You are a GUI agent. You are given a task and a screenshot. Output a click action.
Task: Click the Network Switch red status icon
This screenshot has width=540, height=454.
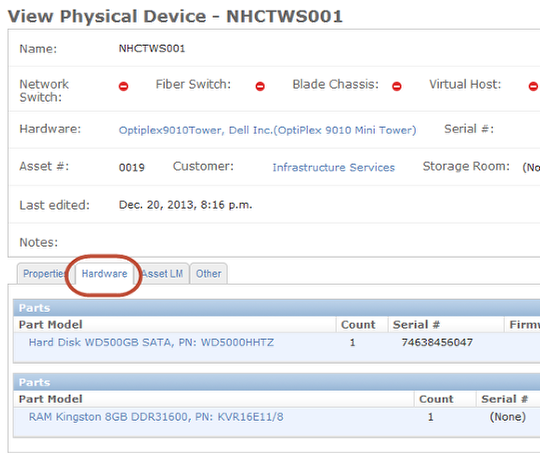coord(123,86)
